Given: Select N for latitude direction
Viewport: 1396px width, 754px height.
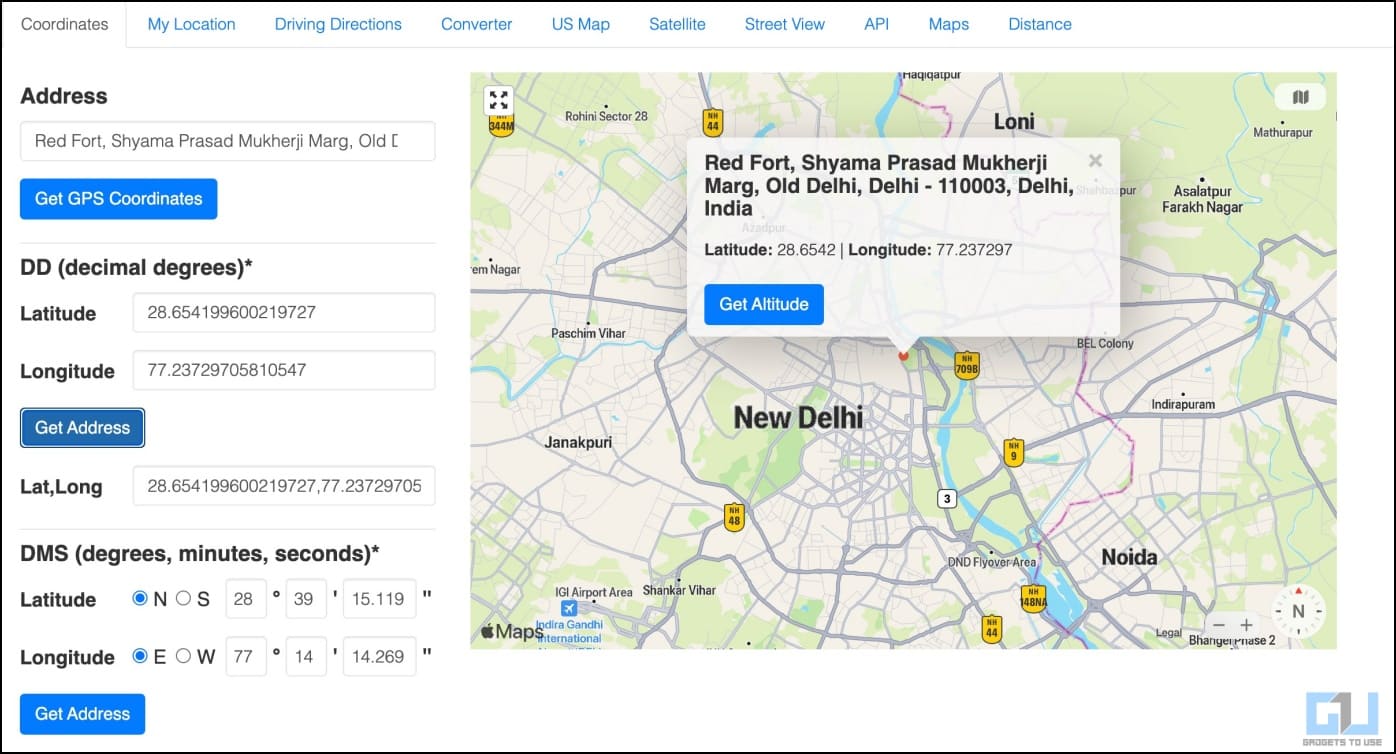Looking at the screenshot, I should 140,599.
